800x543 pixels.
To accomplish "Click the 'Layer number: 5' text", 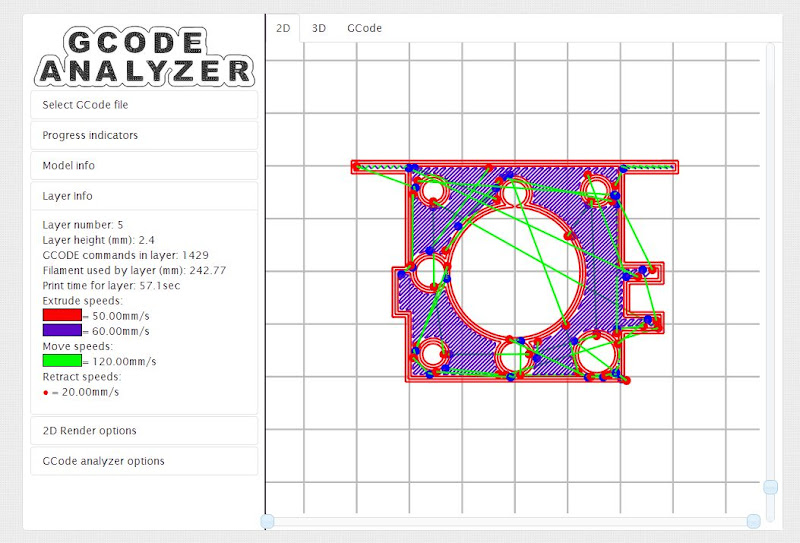I will [x=83, y=225].
